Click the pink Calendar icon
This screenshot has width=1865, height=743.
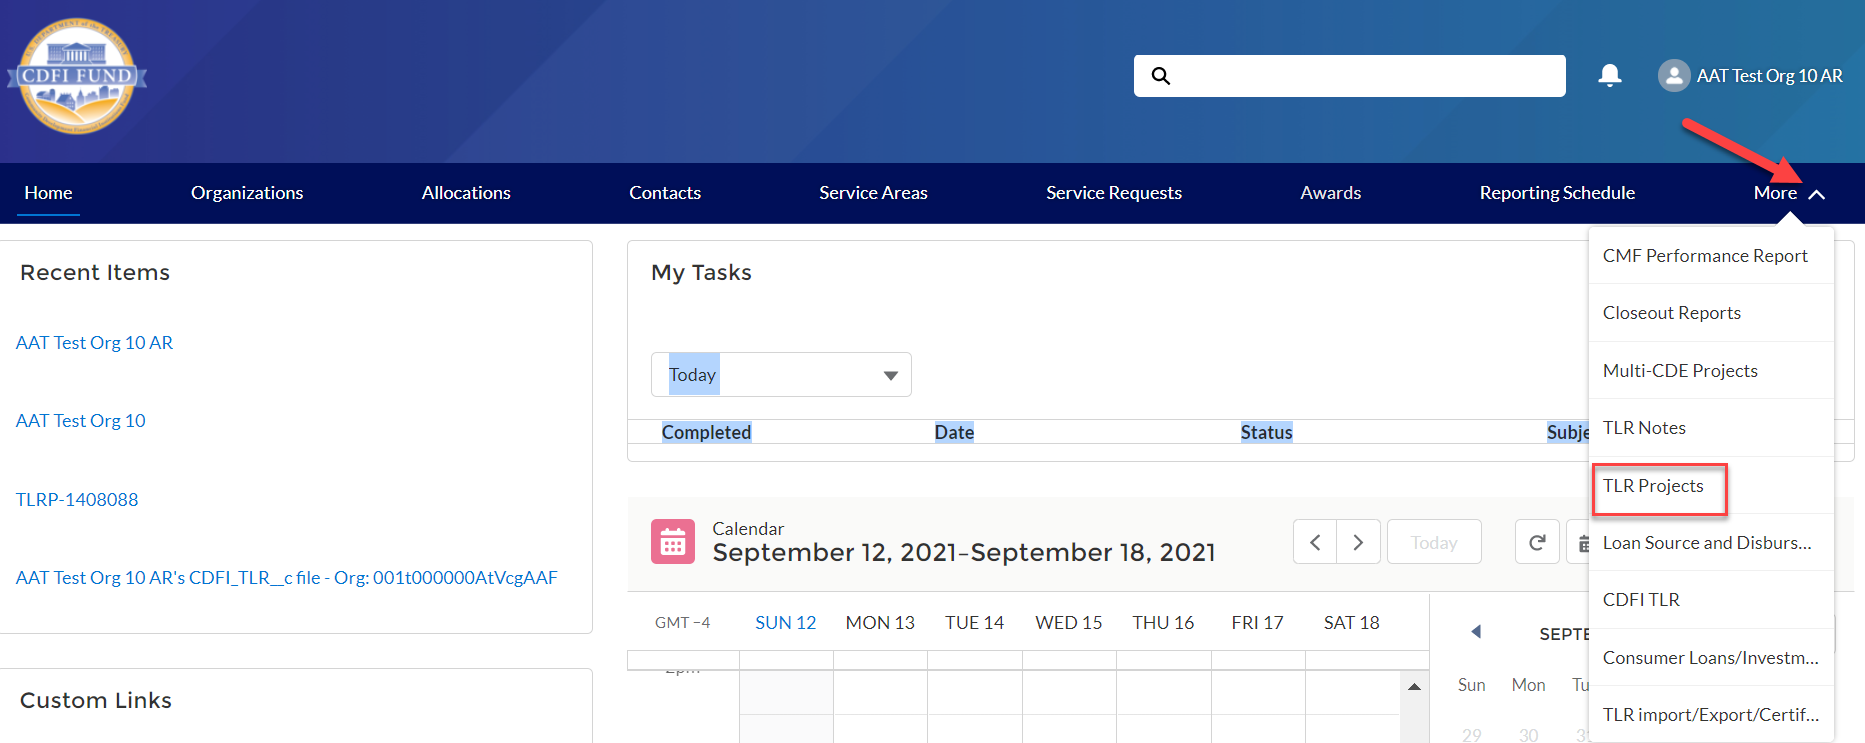tap(673, 541)
